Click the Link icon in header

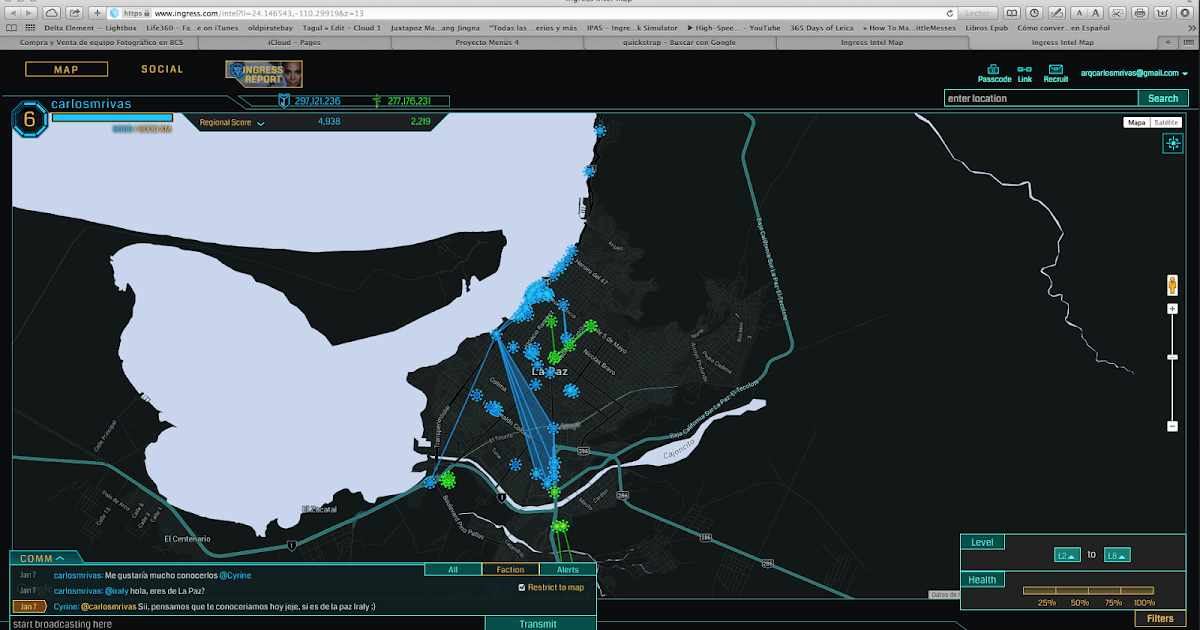1024,69
